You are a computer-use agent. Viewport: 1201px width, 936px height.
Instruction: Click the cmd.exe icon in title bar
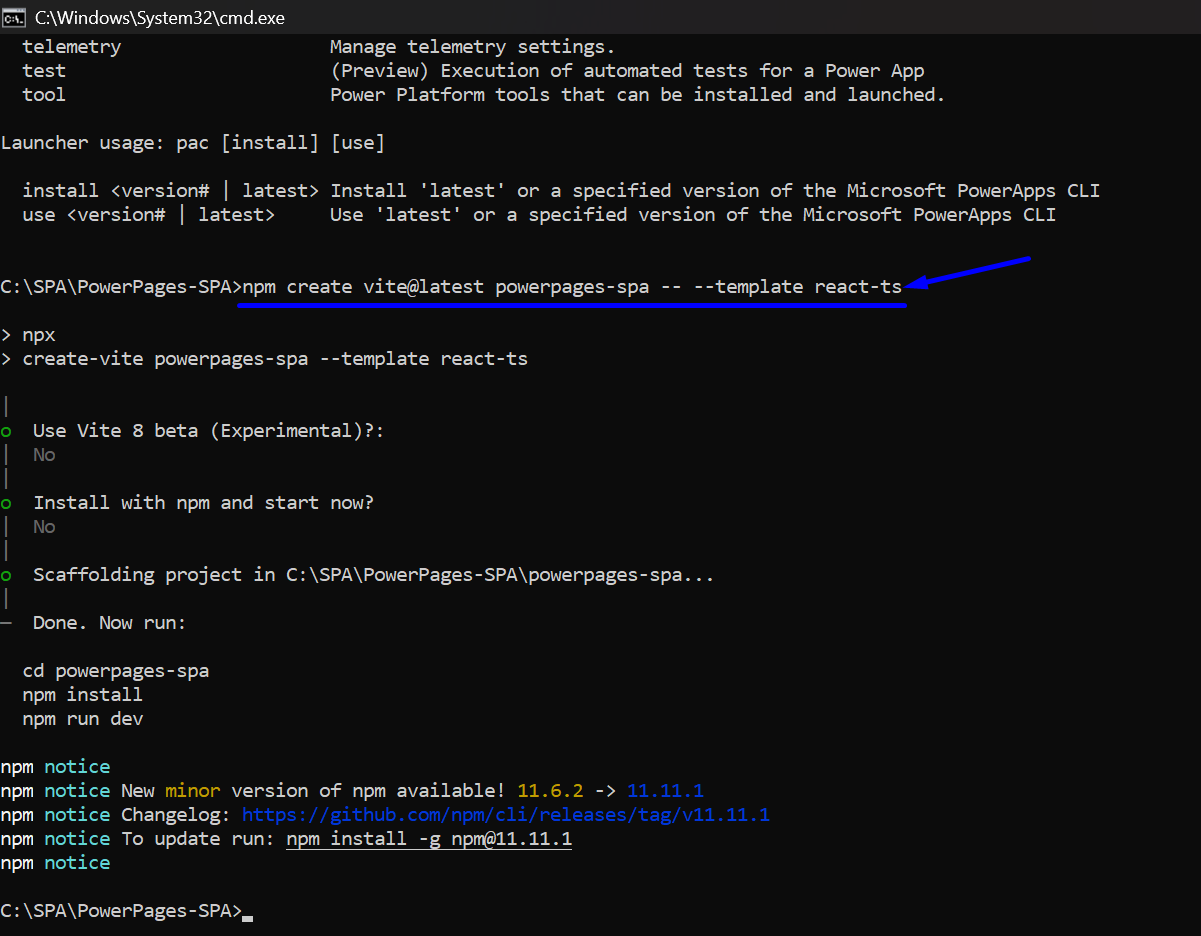point(14,16)
